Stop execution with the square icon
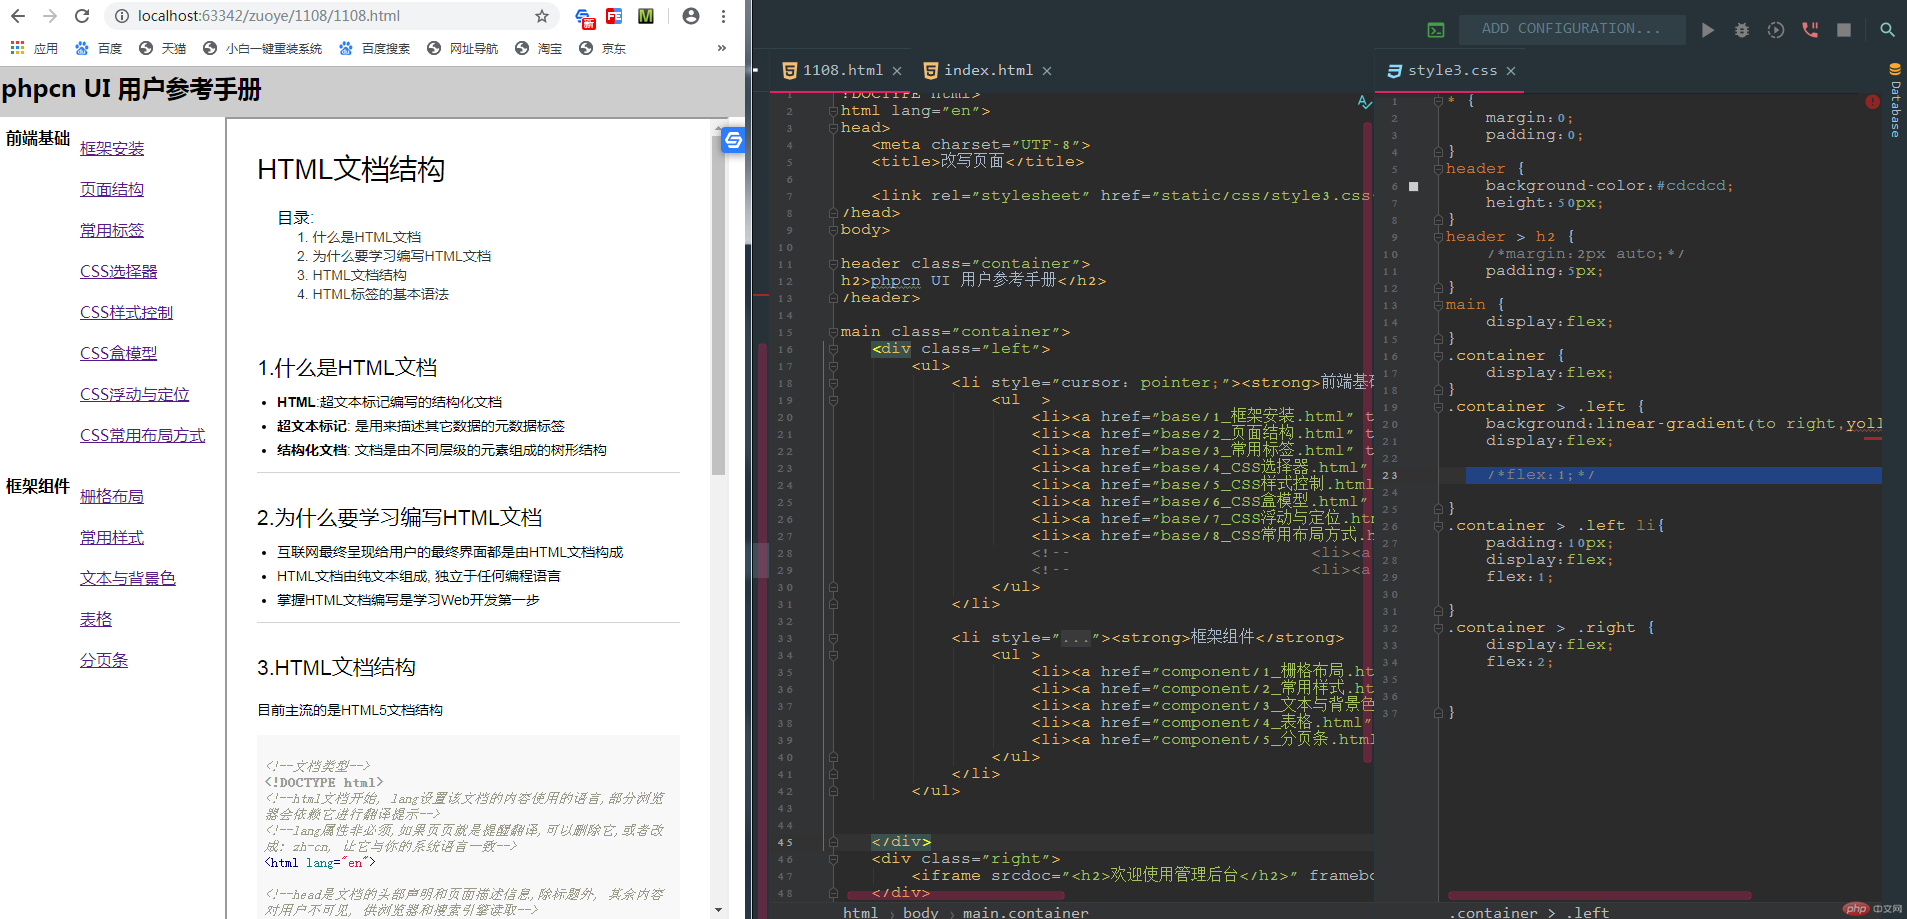1907x919 pixels. coord(1844,30)
